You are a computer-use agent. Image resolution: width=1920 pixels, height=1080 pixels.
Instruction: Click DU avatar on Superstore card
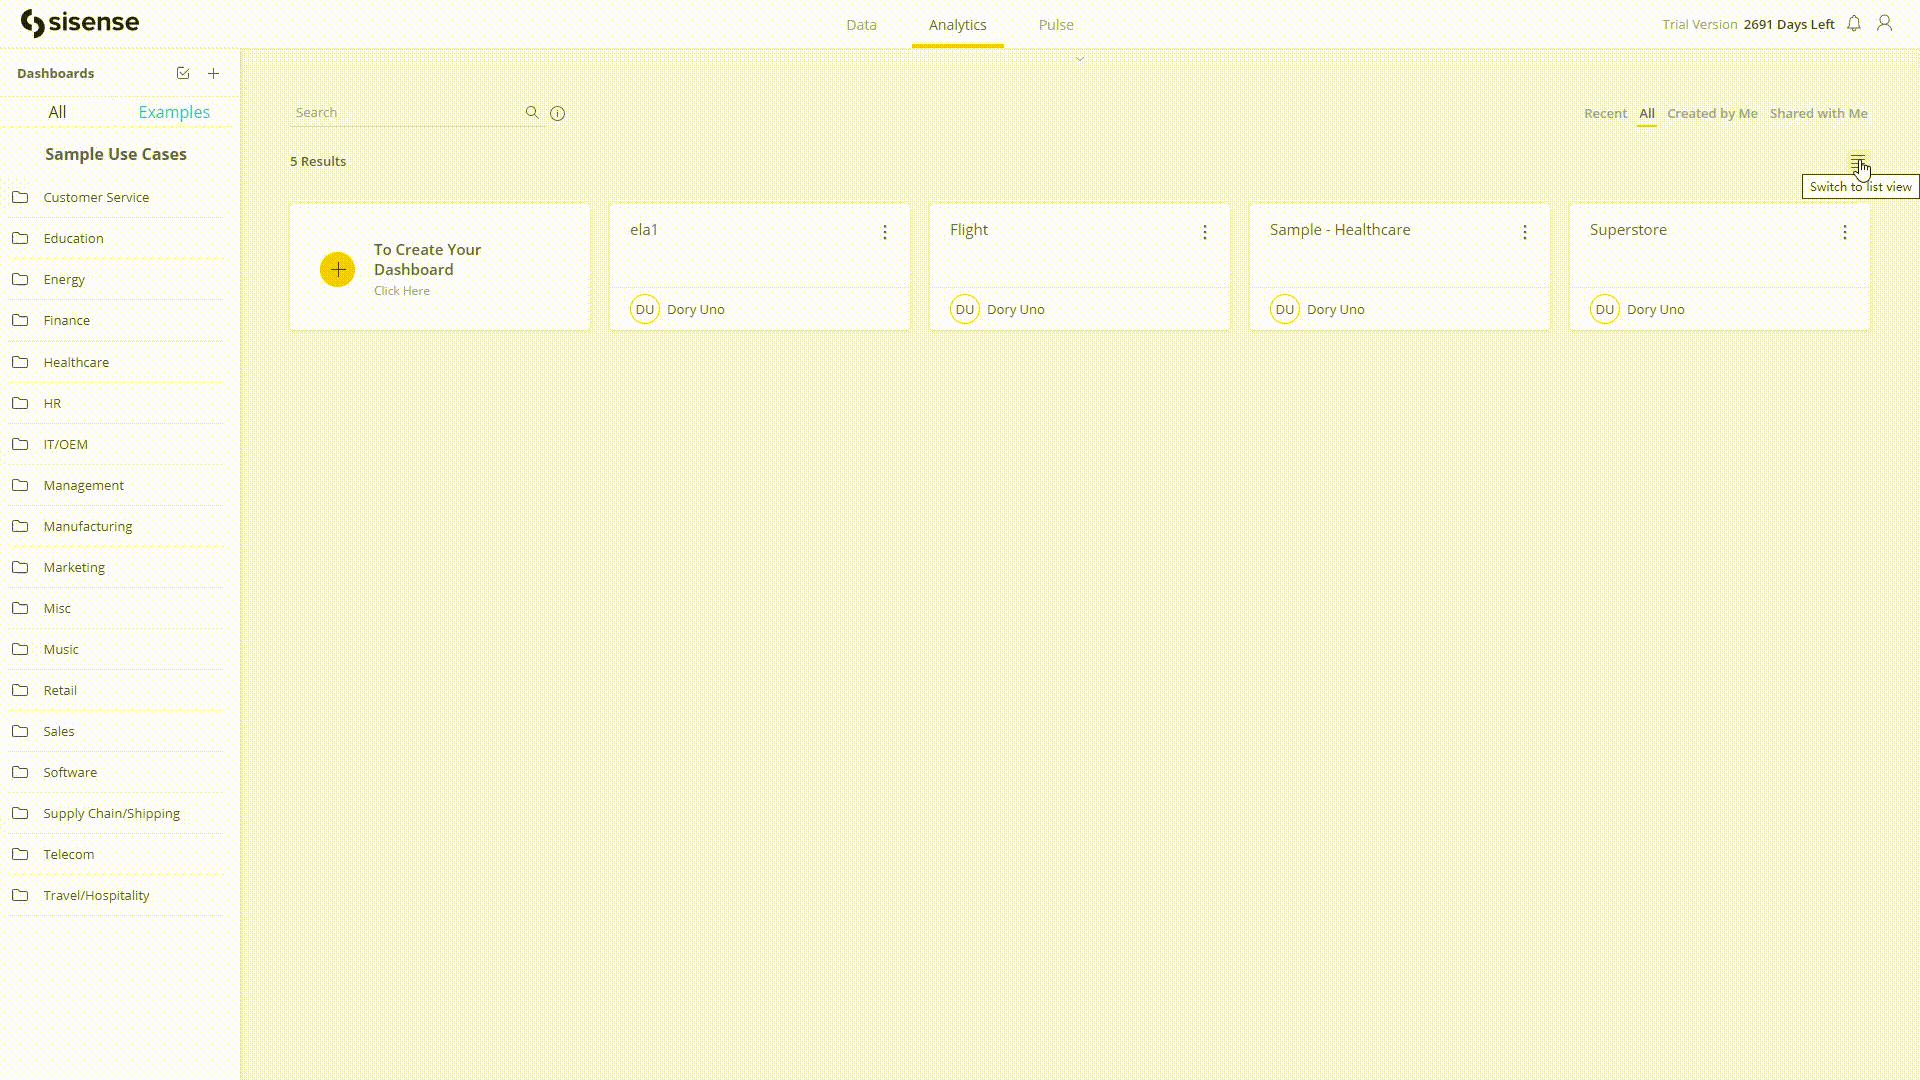1605,309
